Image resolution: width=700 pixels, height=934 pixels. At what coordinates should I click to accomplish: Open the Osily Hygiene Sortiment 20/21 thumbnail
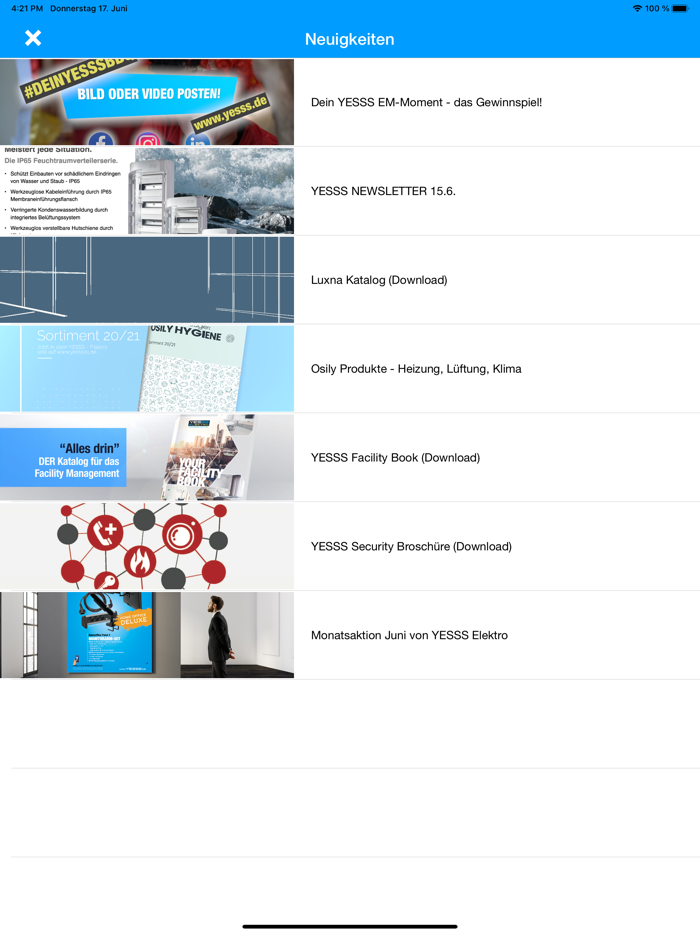click(x=147, y=368)
